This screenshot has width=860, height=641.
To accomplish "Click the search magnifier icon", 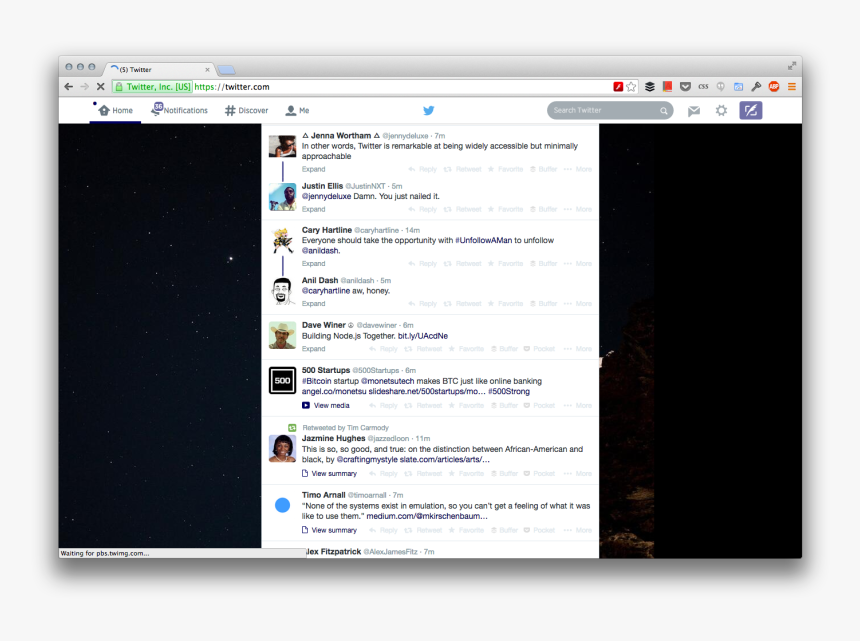I will pyautogui.click(x=664, y=111).
